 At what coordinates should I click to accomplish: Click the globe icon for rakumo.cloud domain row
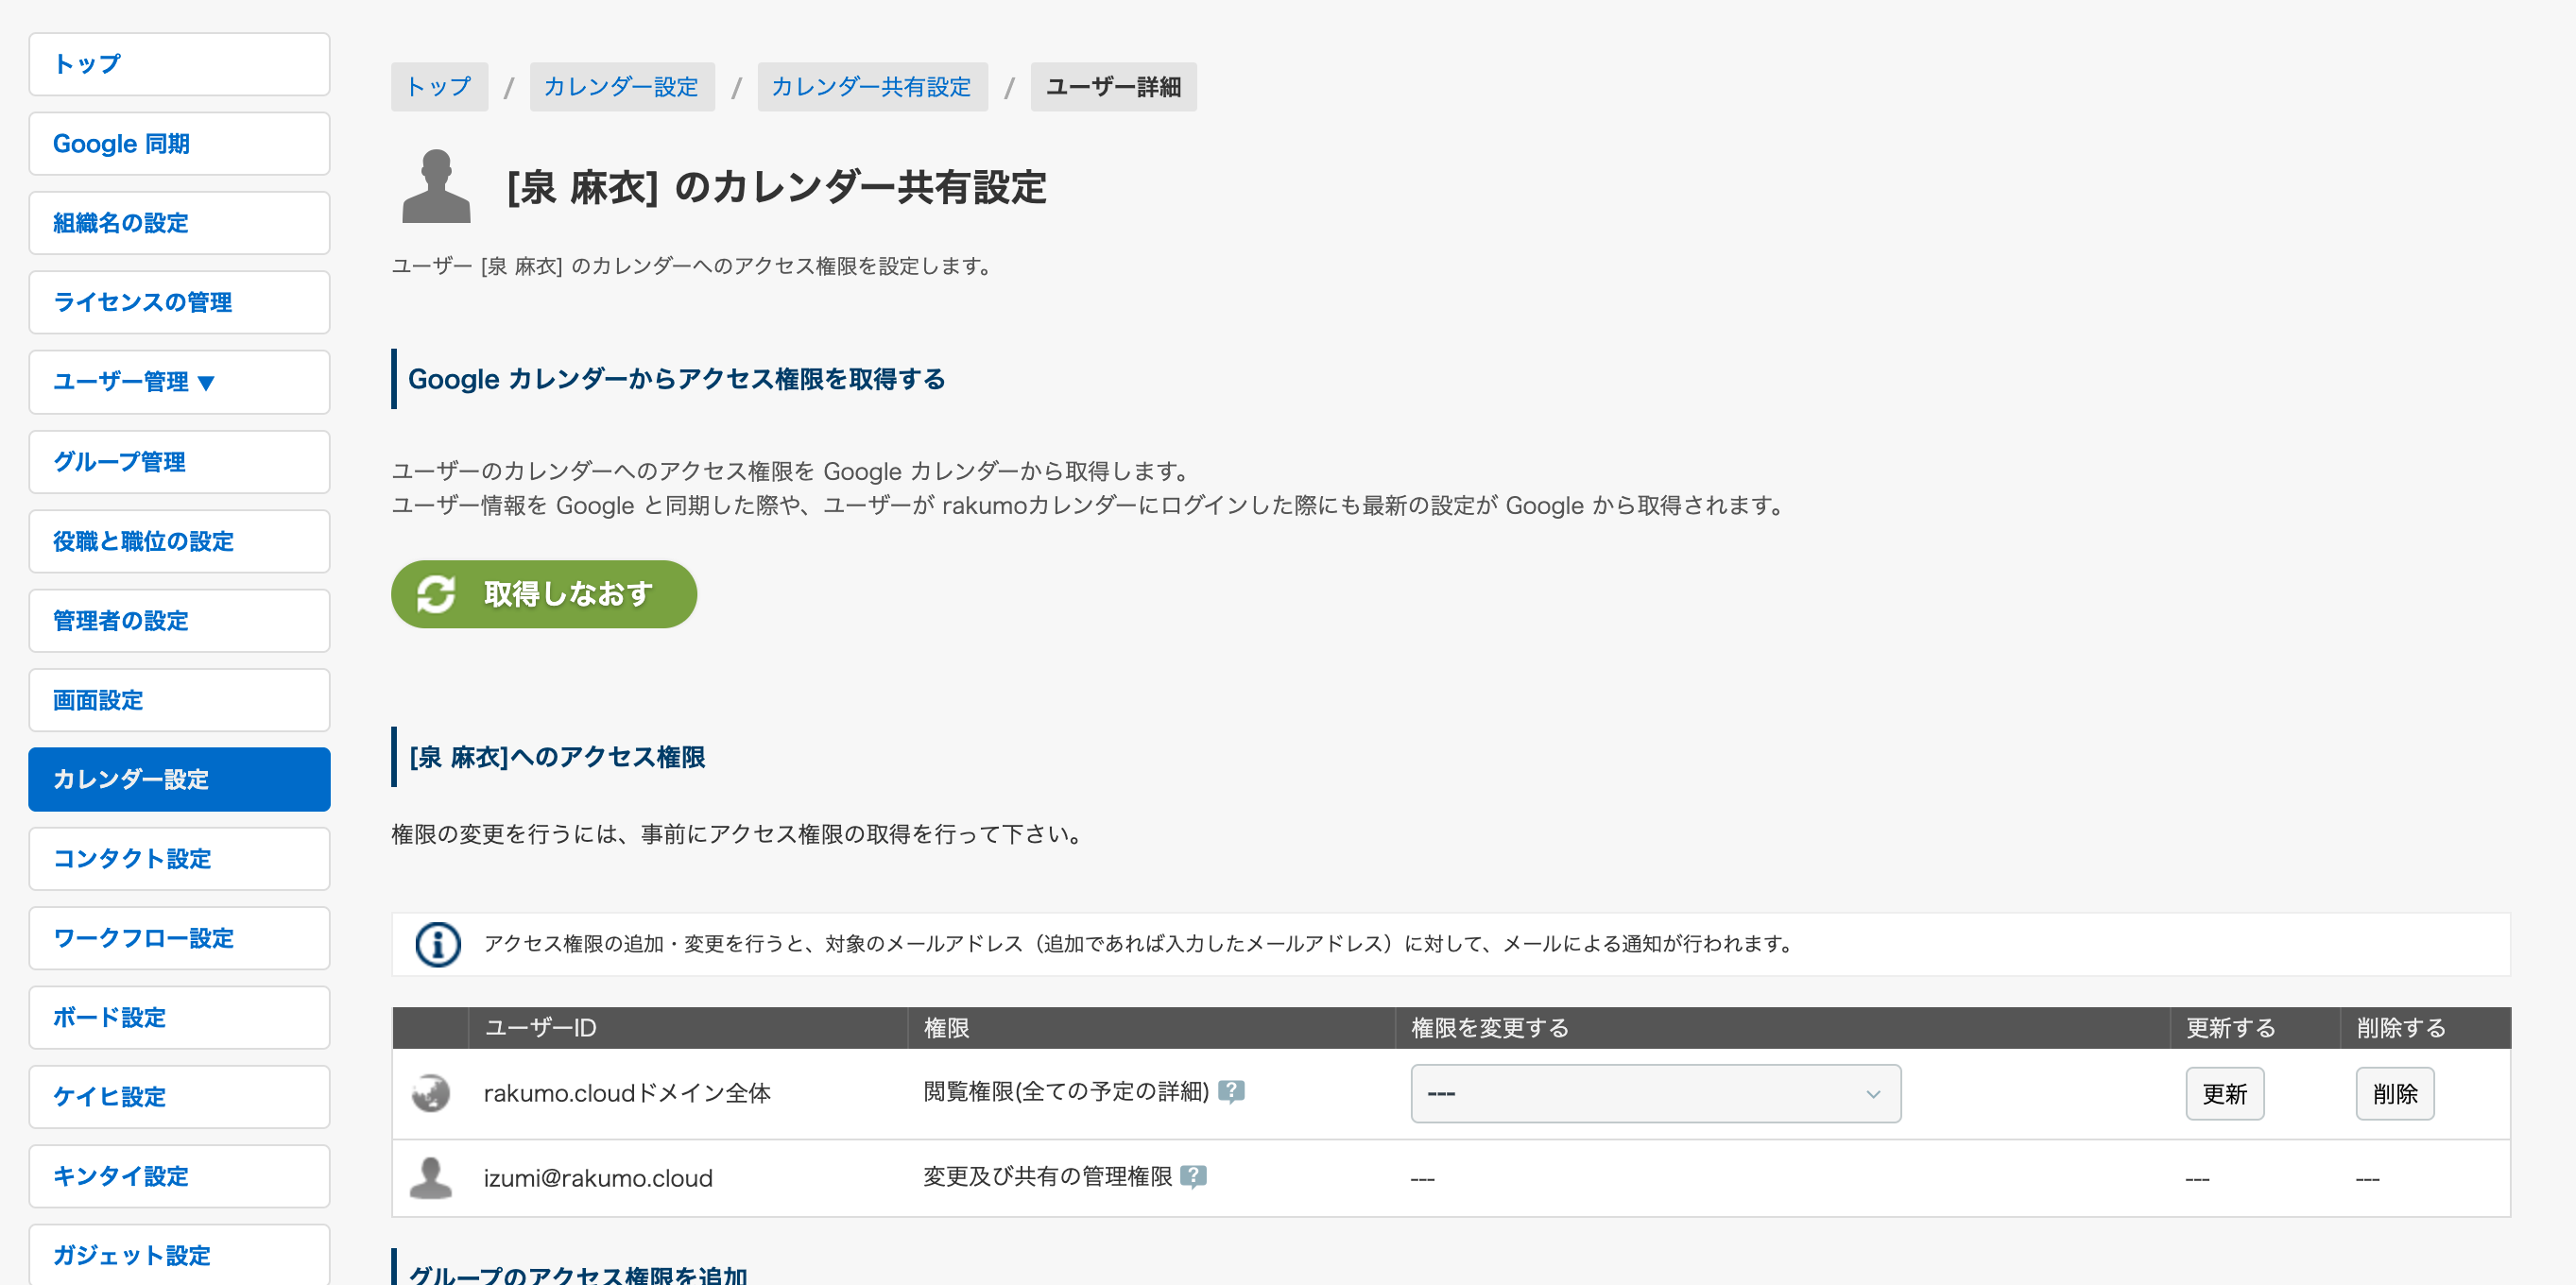[431, 1093]
